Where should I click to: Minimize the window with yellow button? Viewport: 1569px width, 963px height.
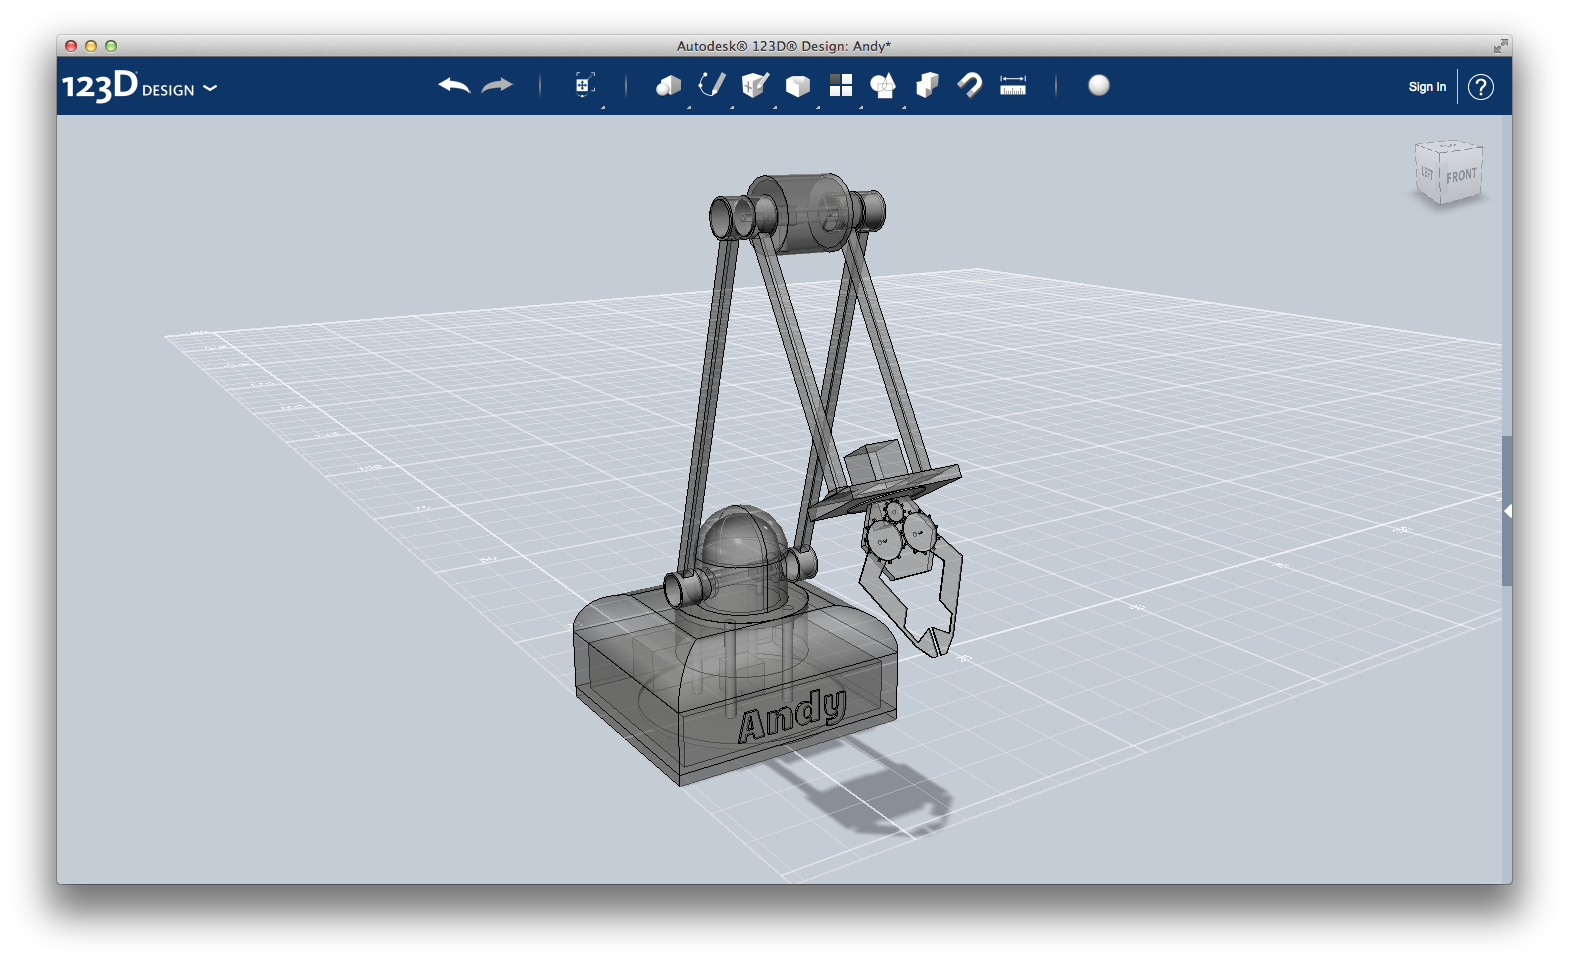(x=91, y=46)
